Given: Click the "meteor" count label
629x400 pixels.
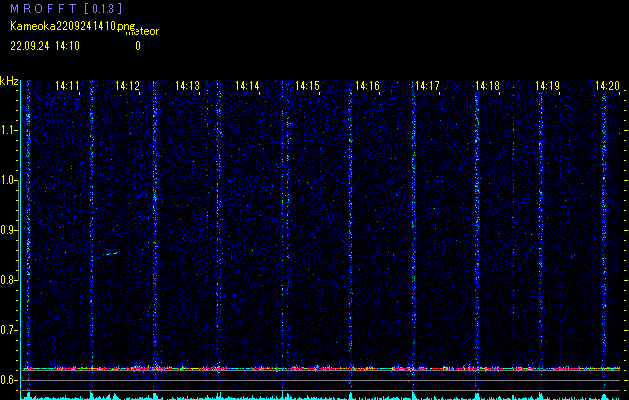Looking at the screenshot, I should coord(142,32).
